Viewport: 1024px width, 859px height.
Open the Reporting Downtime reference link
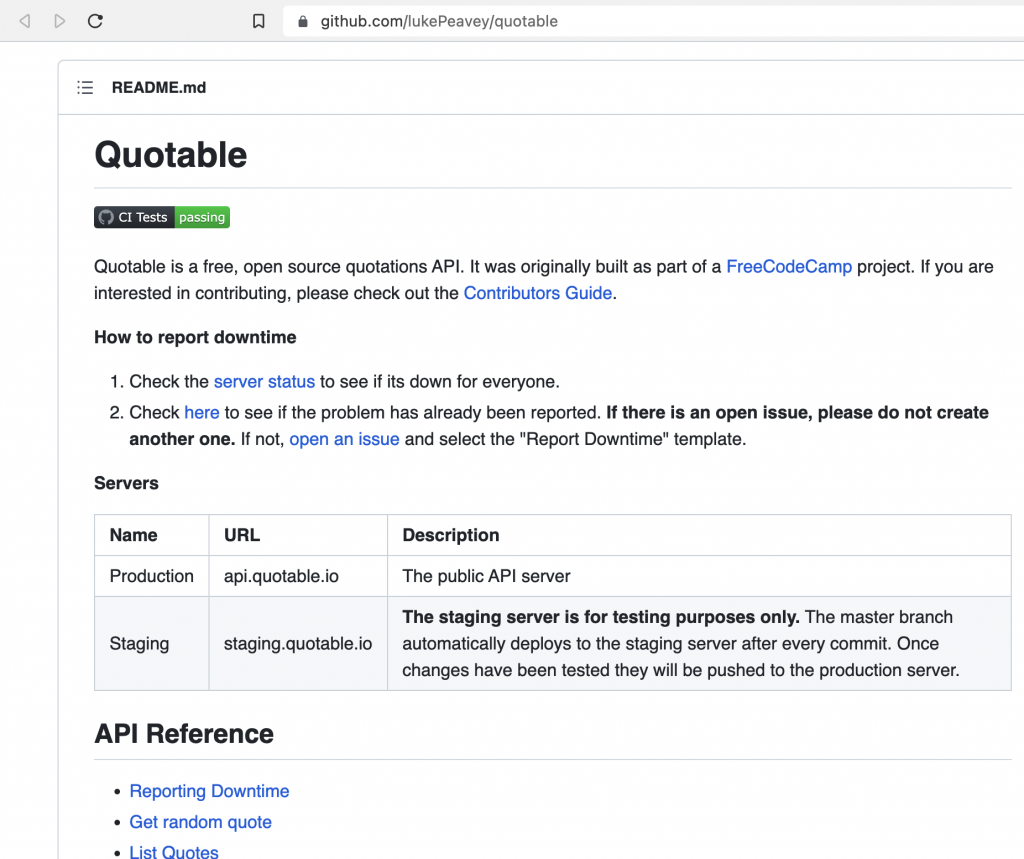[x=209, y=791]
